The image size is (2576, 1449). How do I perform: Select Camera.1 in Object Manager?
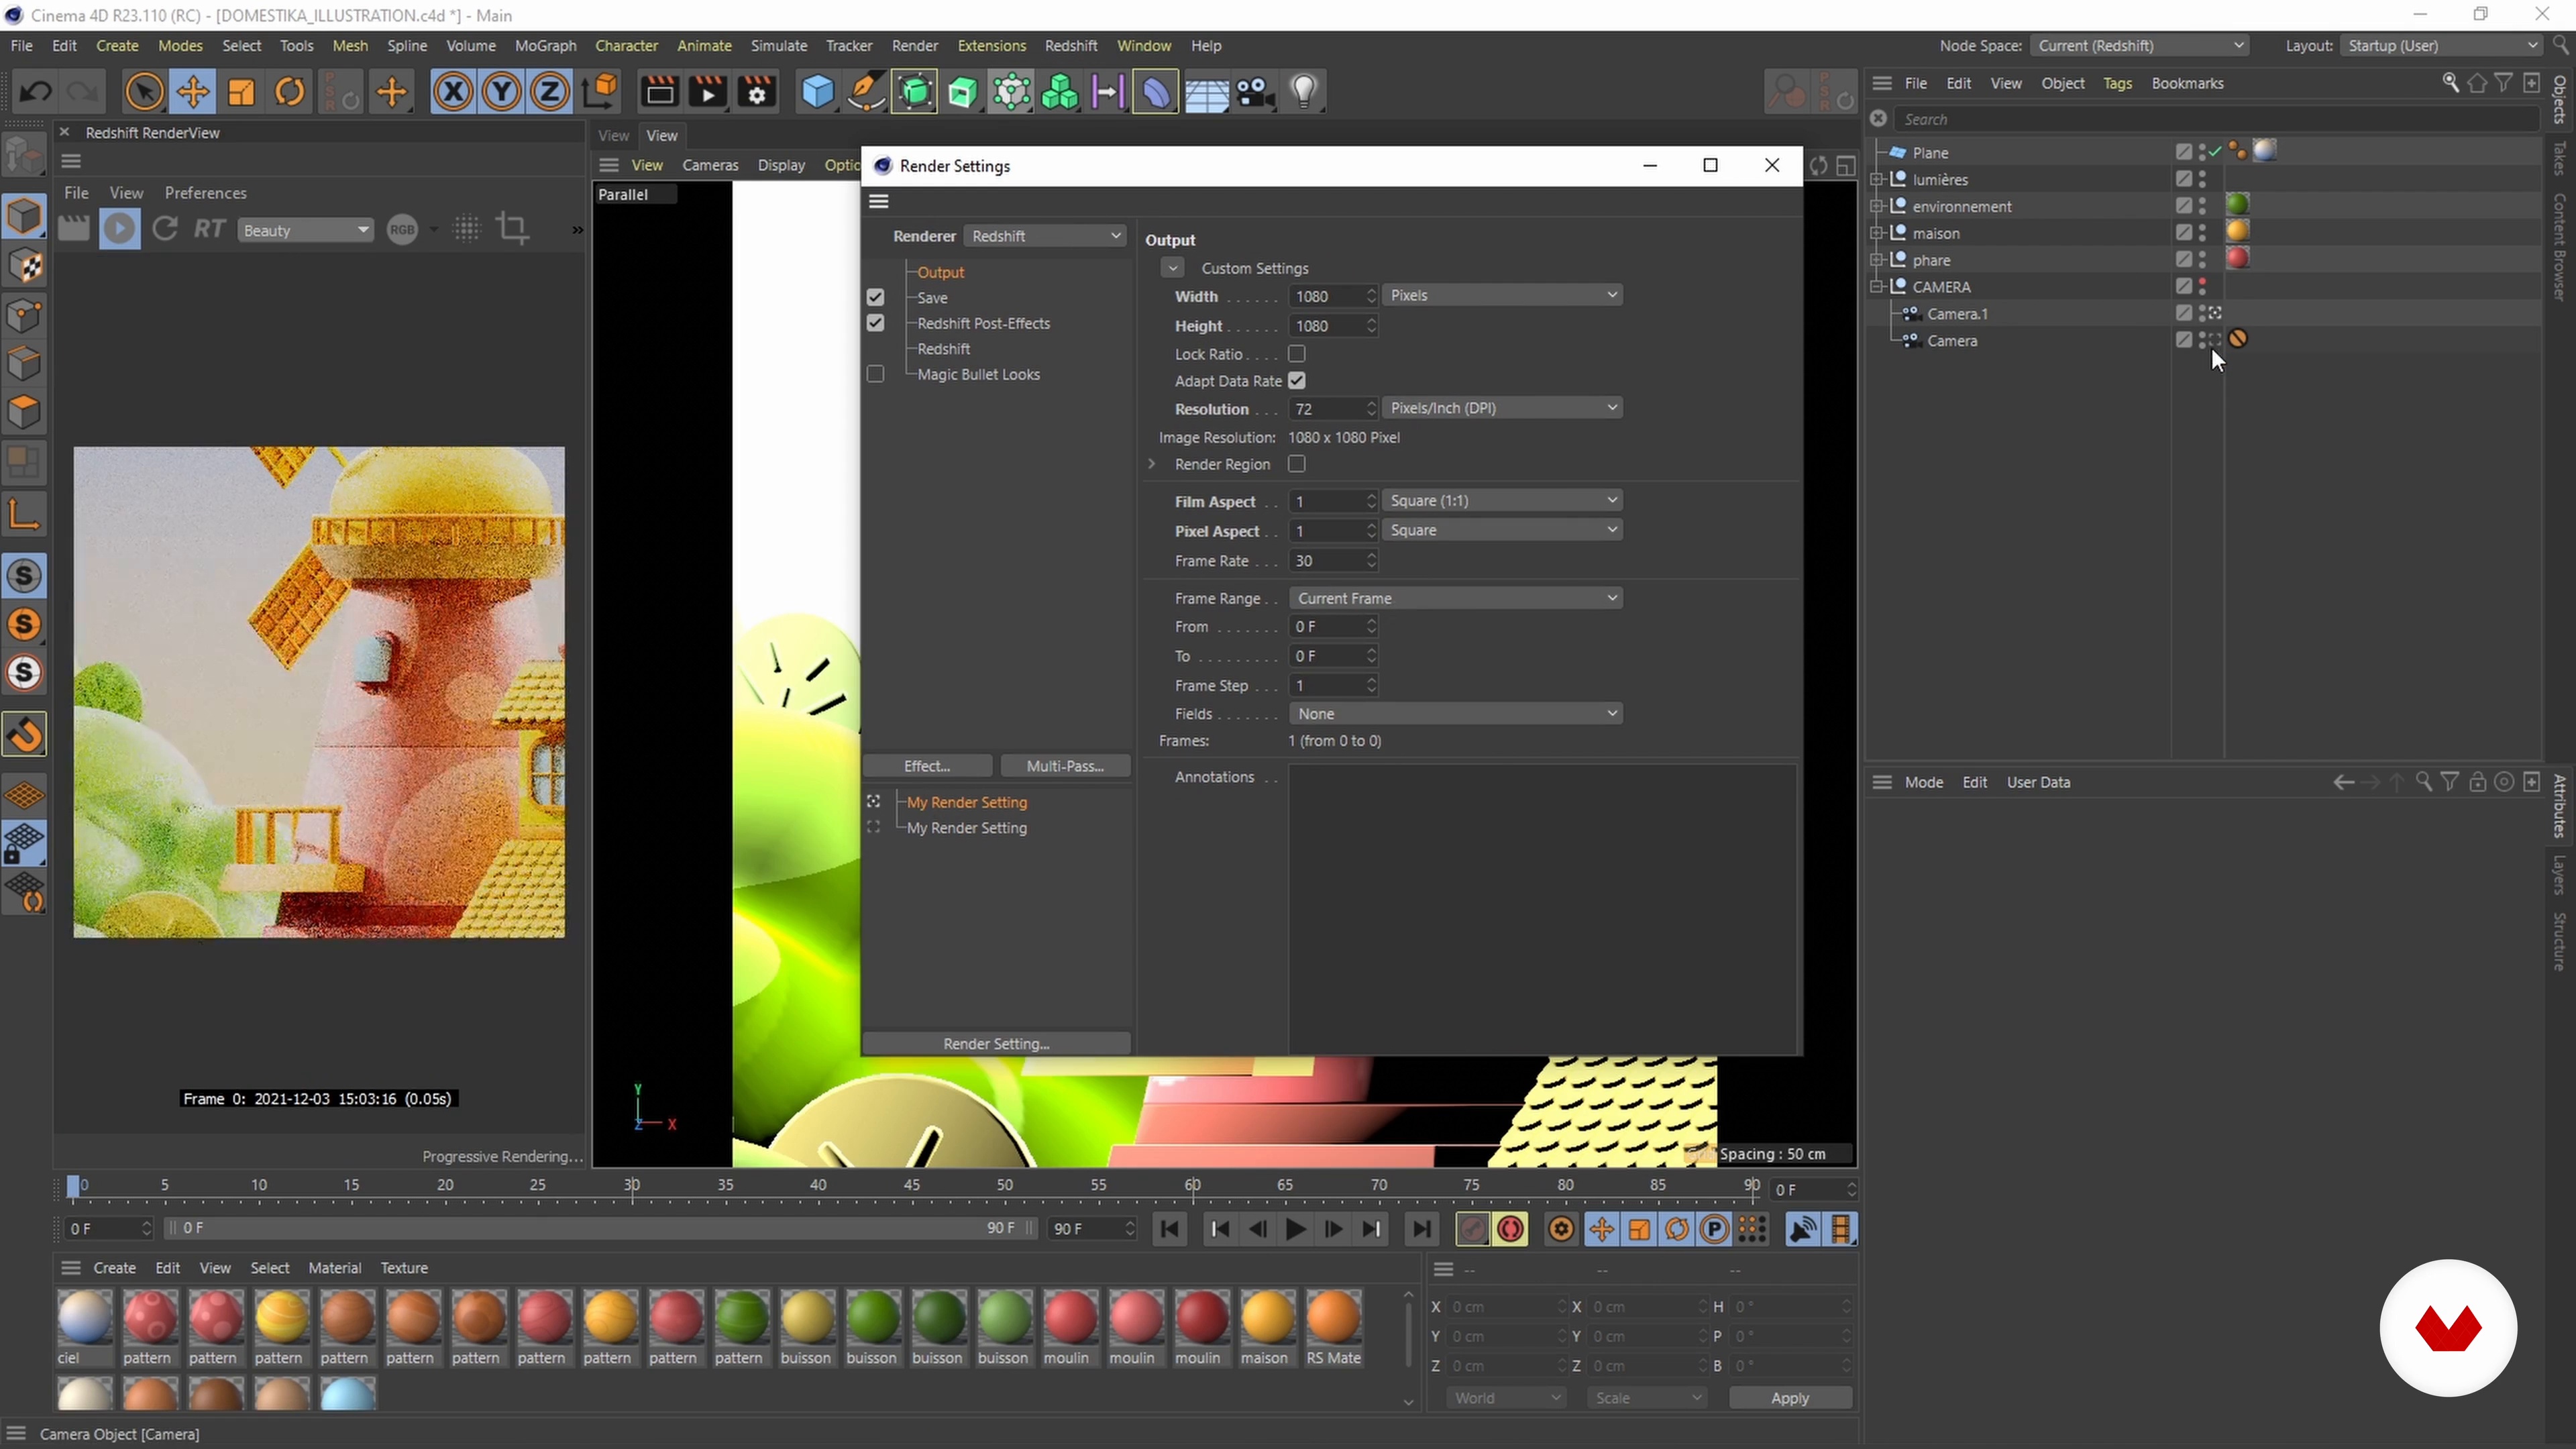point(1957,314)
